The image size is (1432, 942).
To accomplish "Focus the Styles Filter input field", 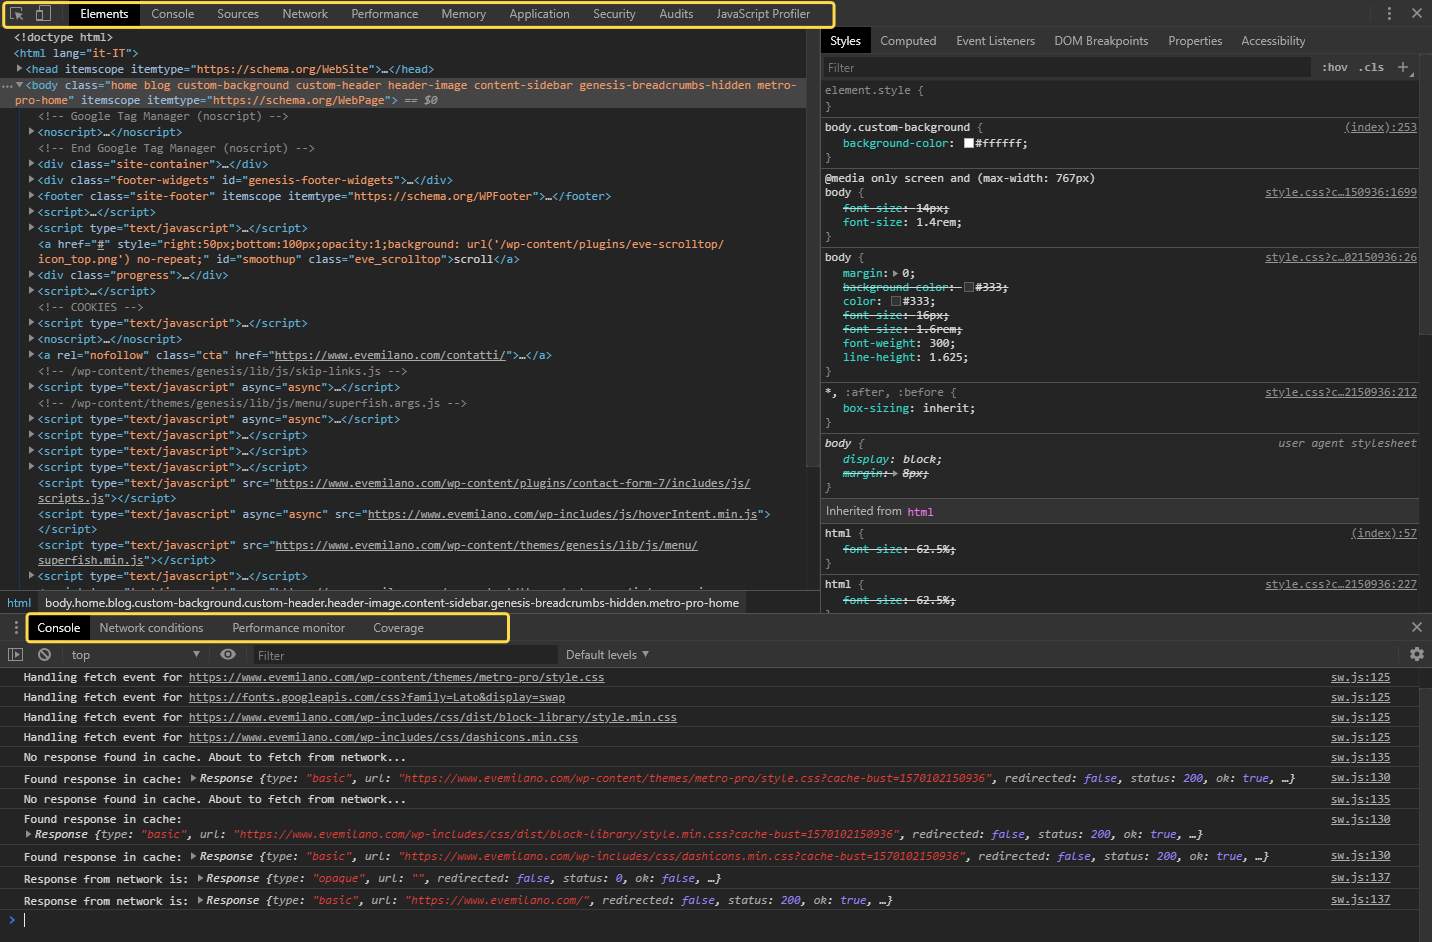I will (1066, 67).
